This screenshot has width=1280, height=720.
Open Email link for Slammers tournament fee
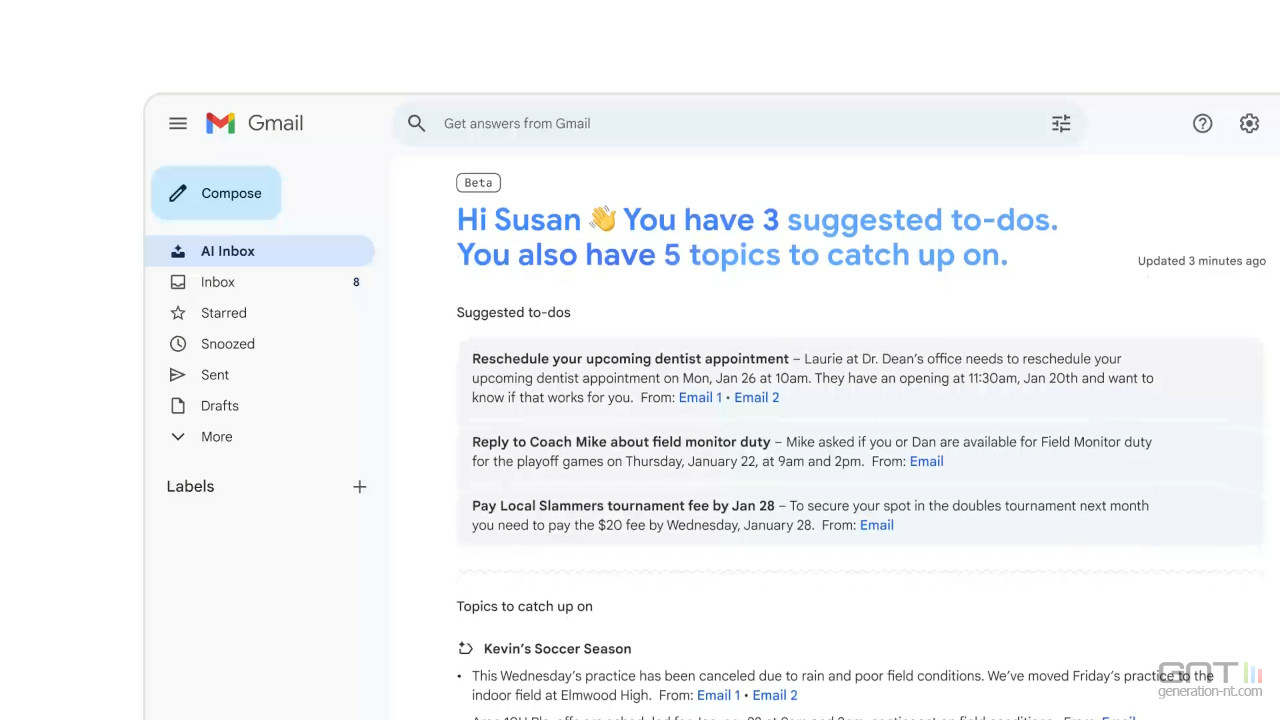pyautogui.click(x=876, y=525)
